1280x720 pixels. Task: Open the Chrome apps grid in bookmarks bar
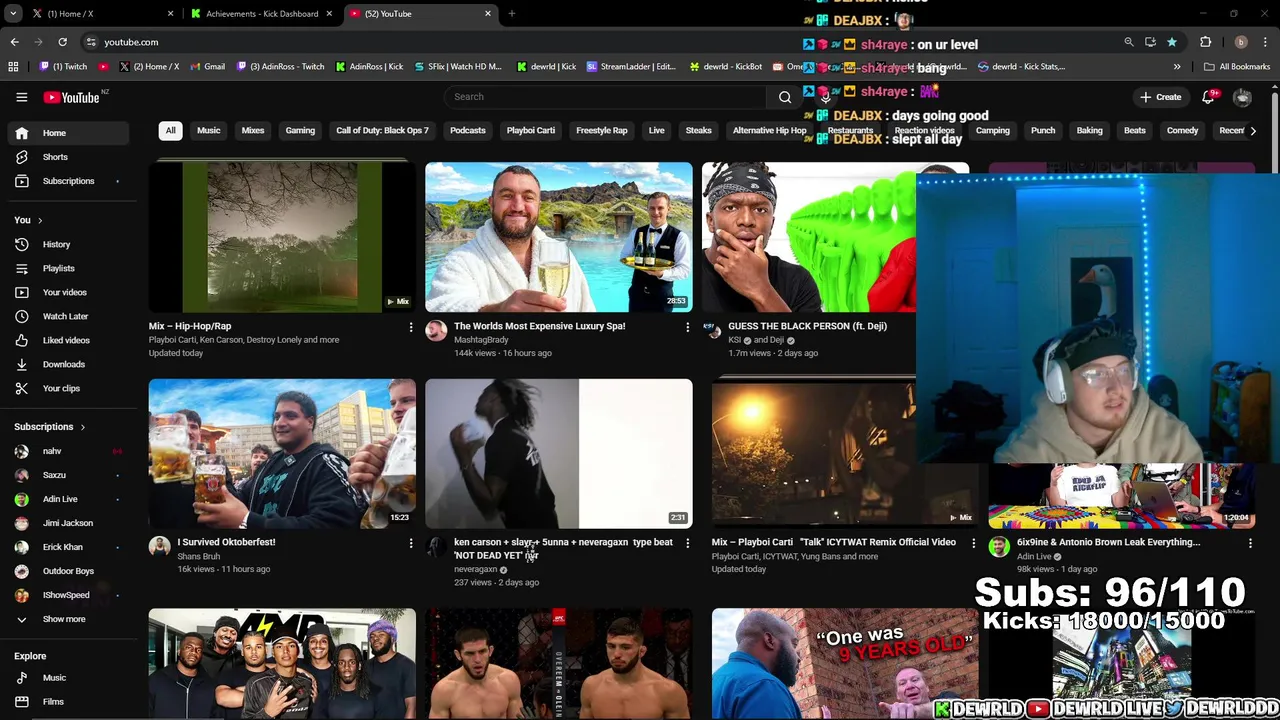point(13,67)
